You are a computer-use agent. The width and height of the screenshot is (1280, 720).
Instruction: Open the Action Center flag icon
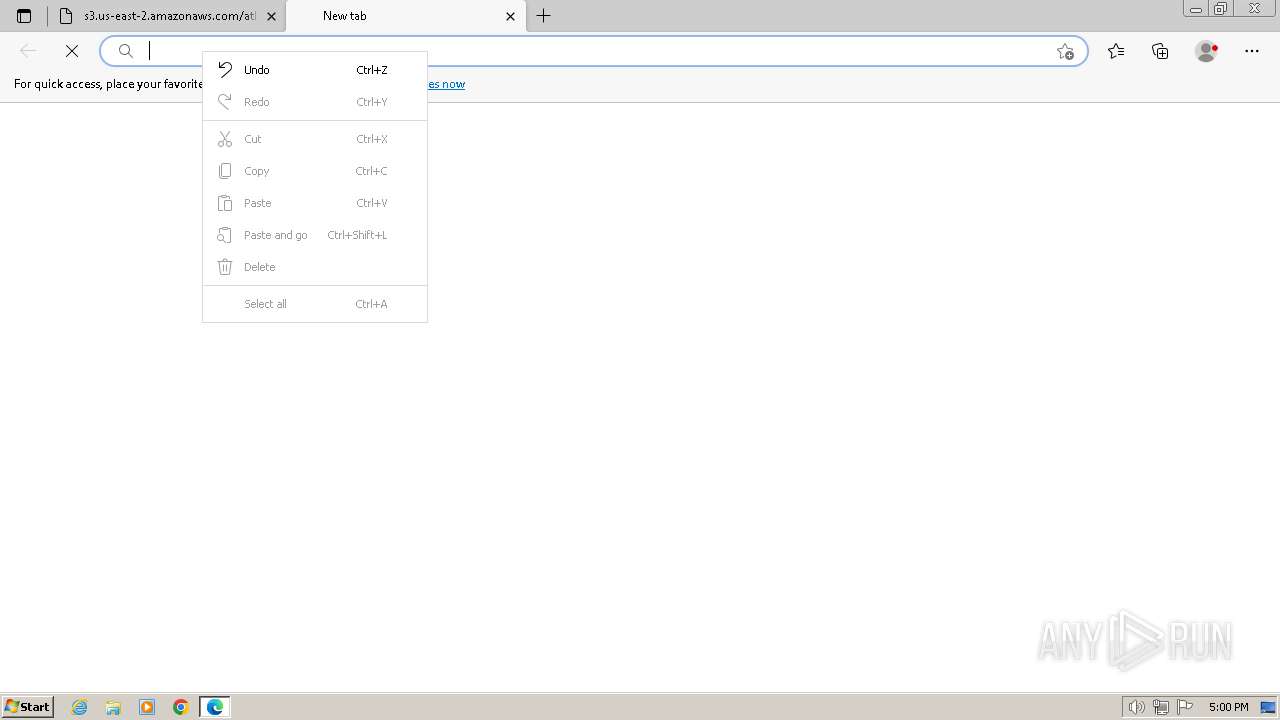click(x=1185, y=707)
